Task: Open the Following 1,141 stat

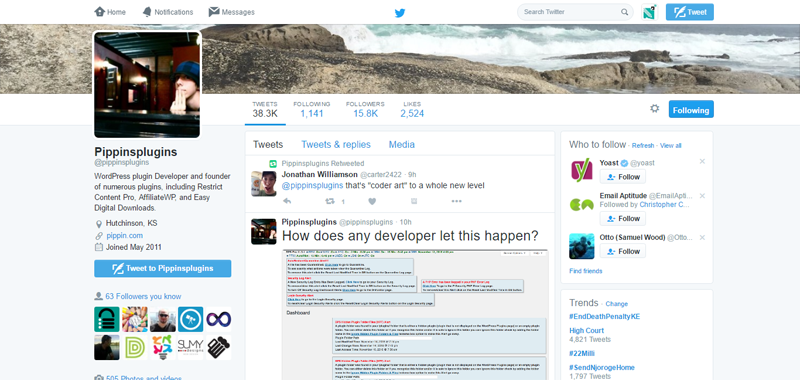Action: point(312,109)
